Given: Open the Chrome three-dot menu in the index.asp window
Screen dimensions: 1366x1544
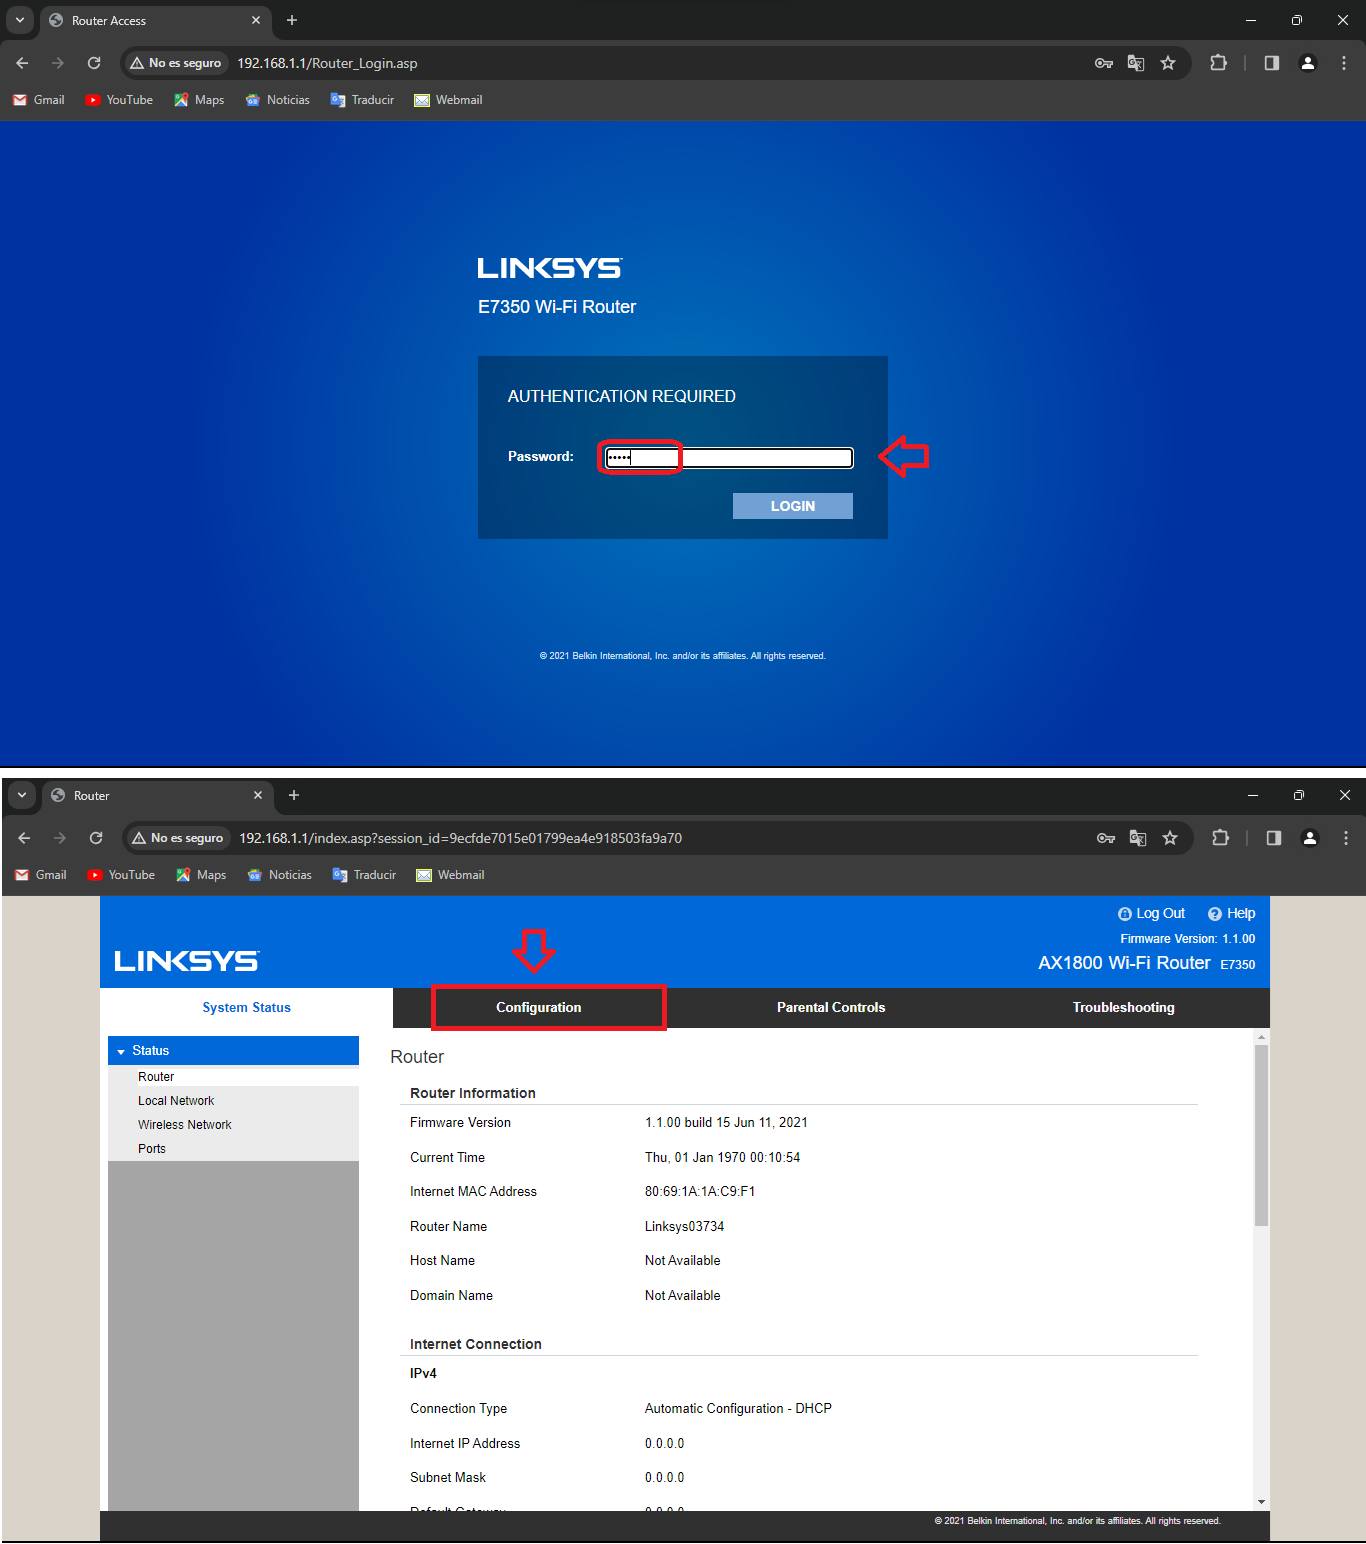Looking at the screenshot, I should [1346, 838].
